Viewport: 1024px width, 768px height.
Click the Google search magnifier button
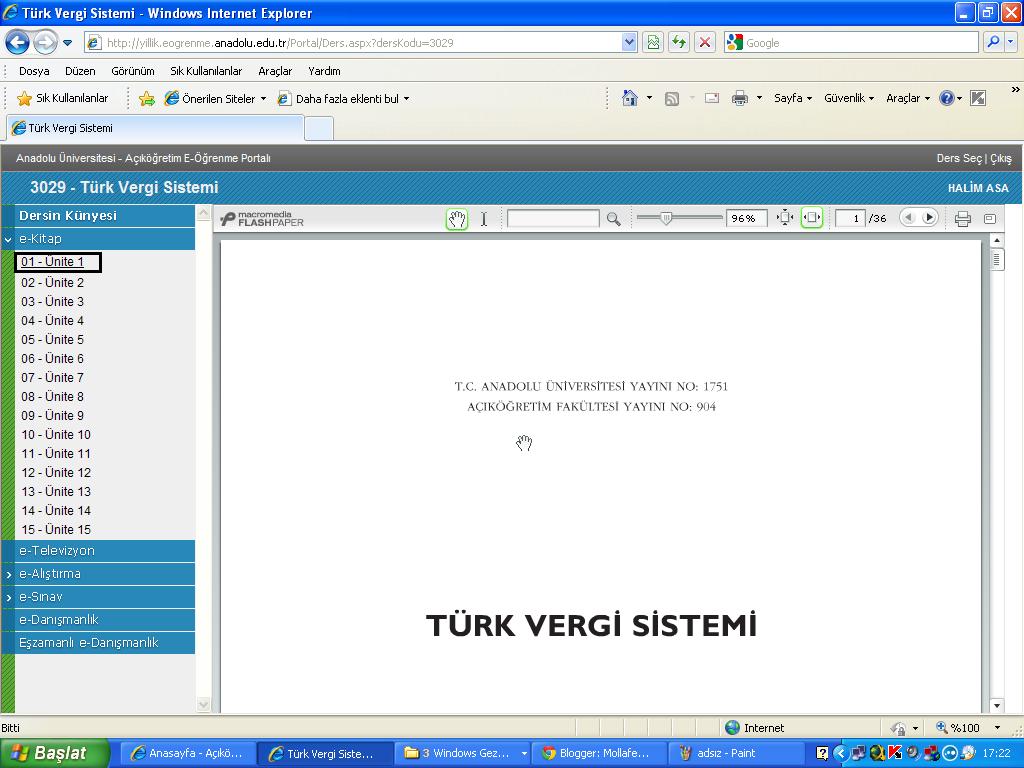[993, 42]
